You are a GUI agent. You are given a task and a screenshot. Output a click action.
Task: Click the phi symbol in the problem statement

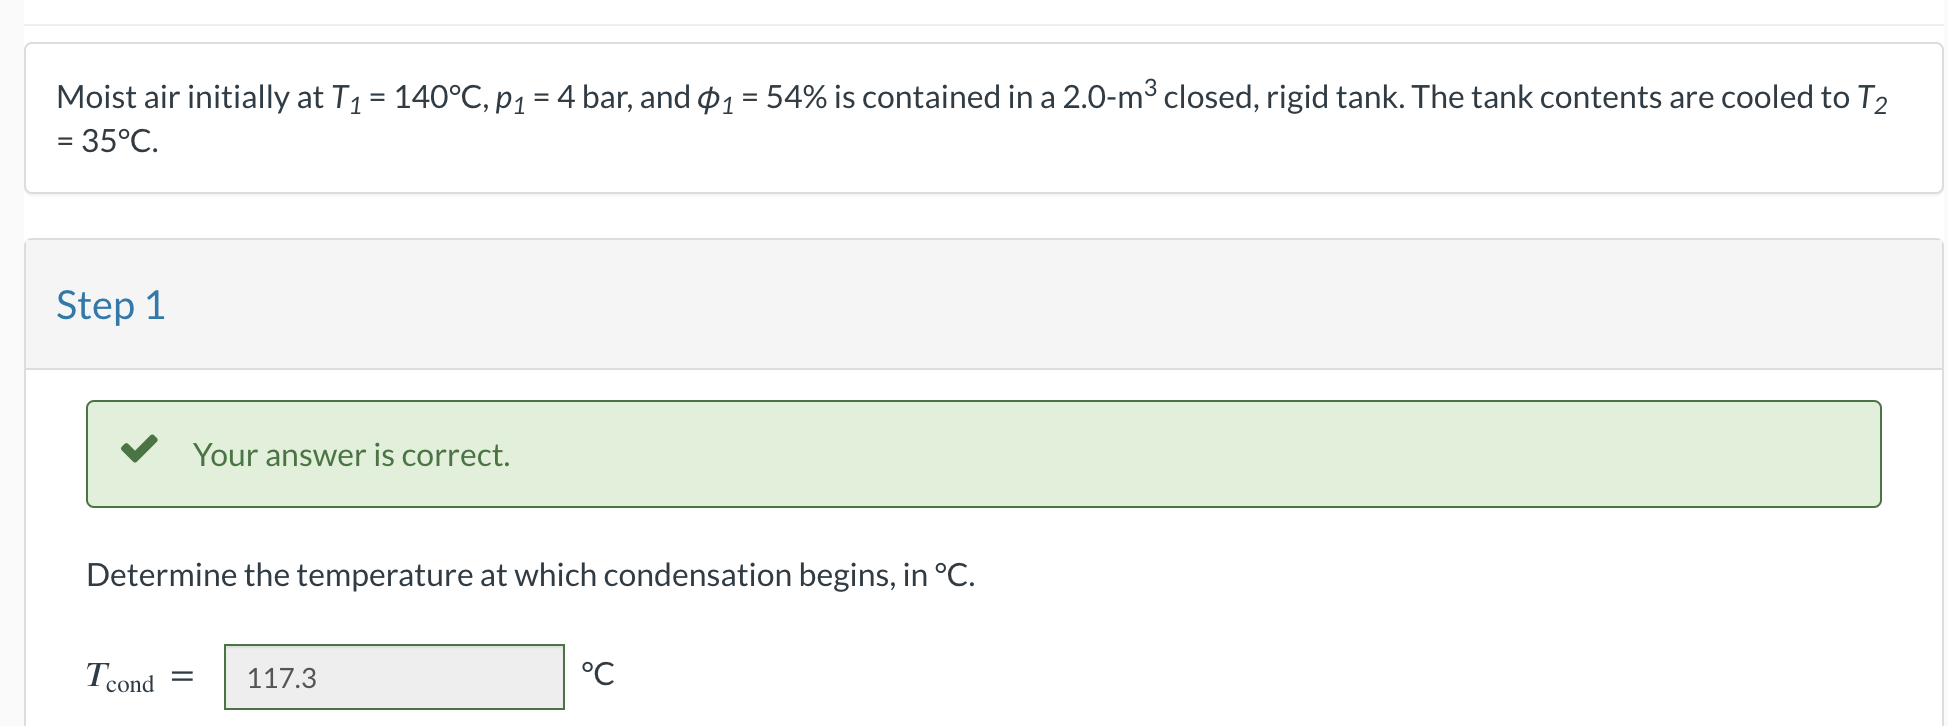point(709,98)
